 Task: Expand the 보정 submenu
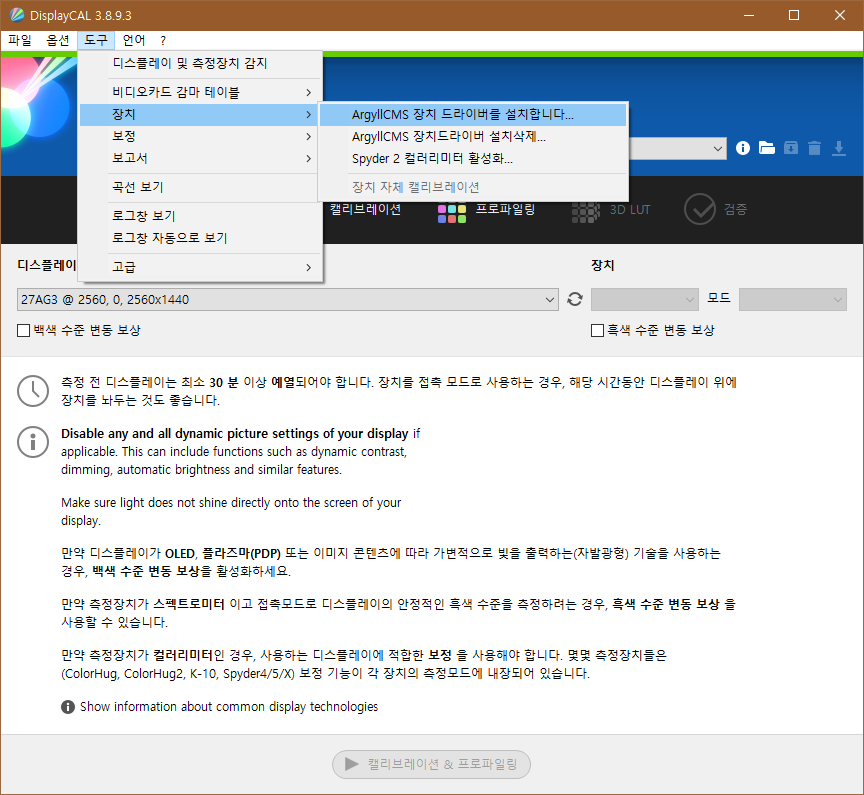(x=198, y=136)
